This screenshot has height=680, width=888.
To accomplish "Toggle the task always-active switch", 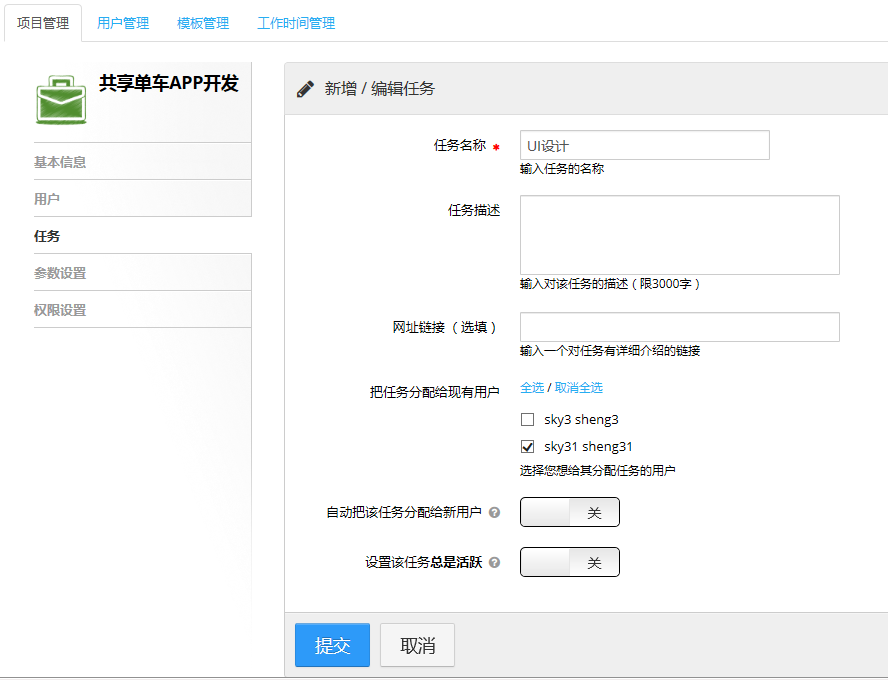I will (x=569, y=562).
